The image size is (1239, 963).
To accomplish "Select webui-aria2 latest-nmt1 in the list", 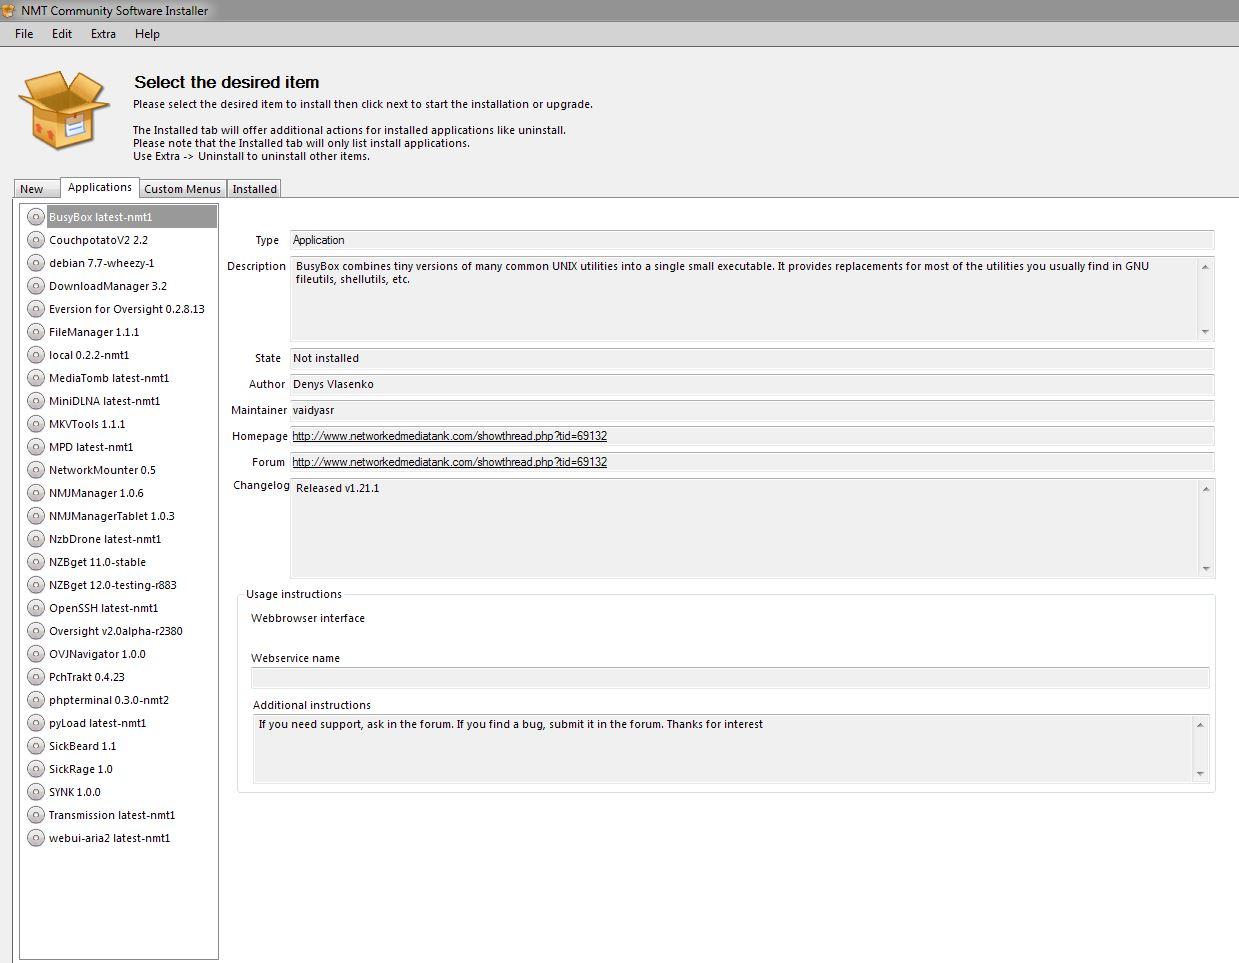I will pyautogui.click(x=109, y=838).
